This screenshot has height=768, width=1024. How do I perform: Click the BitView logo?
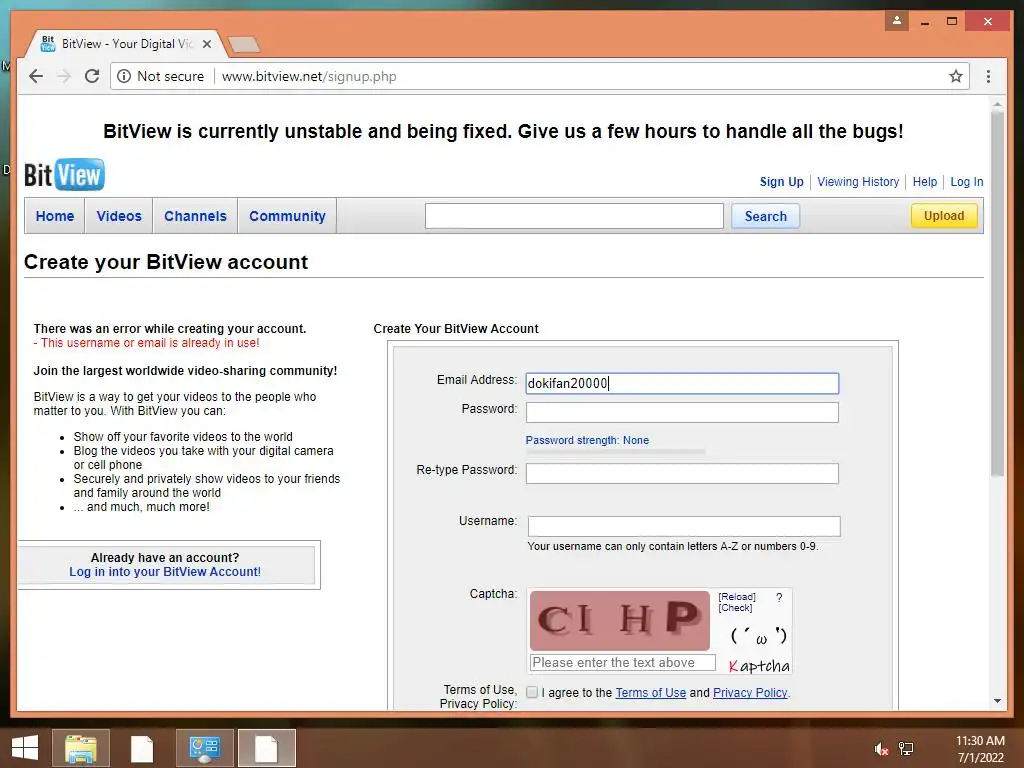tap(64, 174)
